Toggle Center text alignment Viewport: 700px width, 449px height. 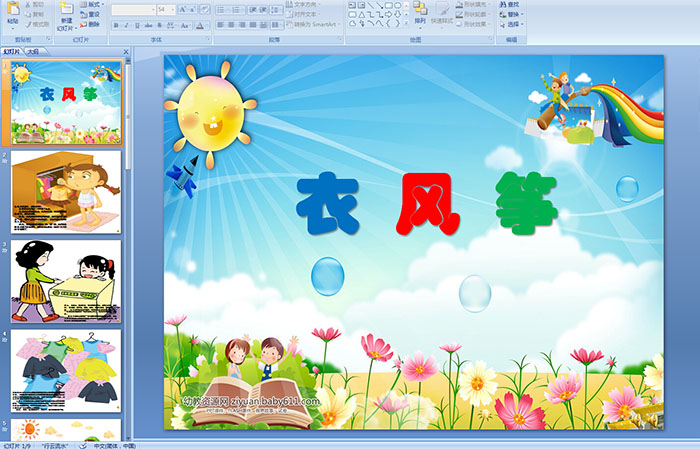point(231,25)
